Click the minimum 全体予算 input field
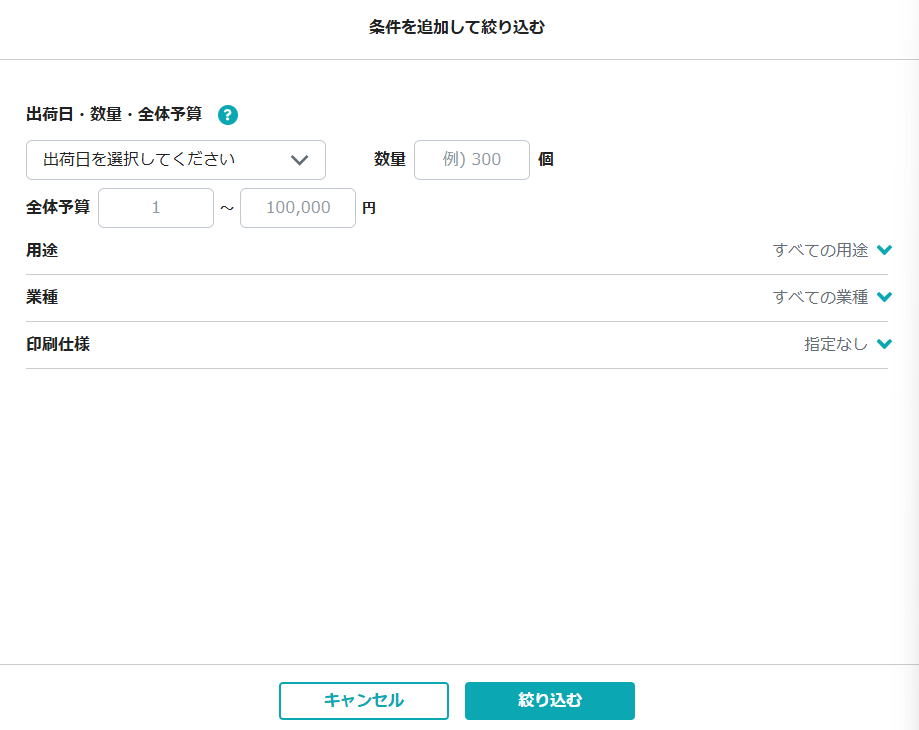The height and width of the screenshot is (730, 919). [156, 208]
